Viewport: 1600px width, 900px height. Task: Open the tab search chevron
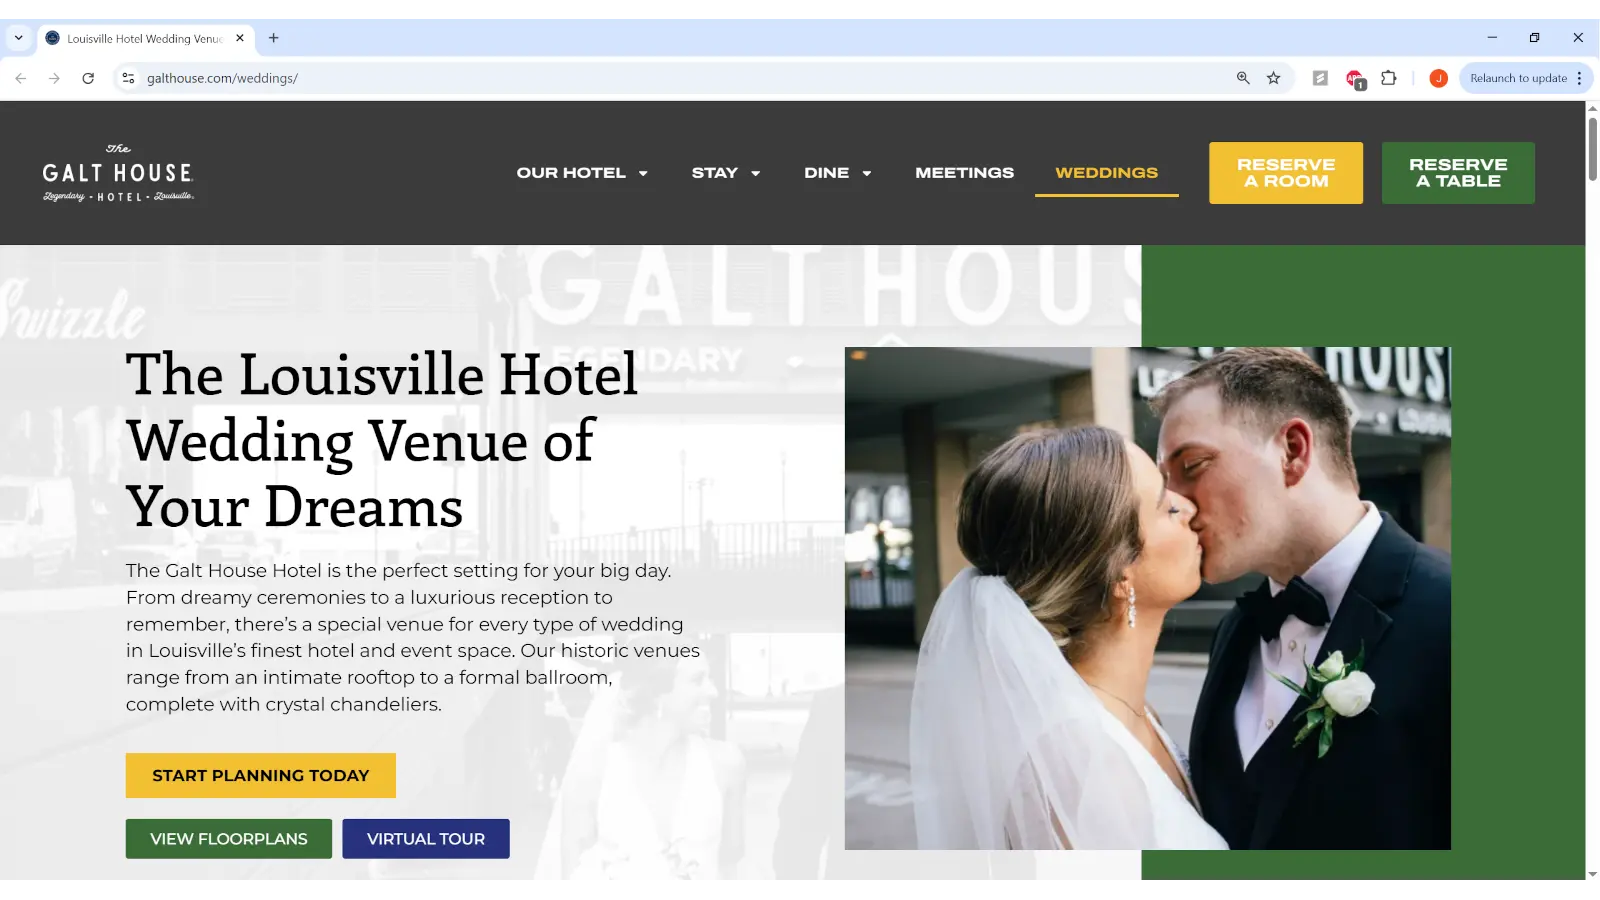pos(18,38)
